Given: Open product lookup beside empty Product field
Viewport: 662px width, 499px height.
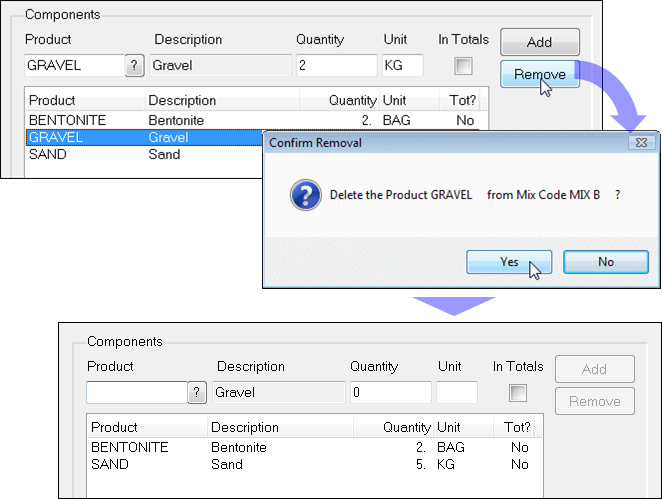Looking at the screenshot, I should [x=197, y=393].
